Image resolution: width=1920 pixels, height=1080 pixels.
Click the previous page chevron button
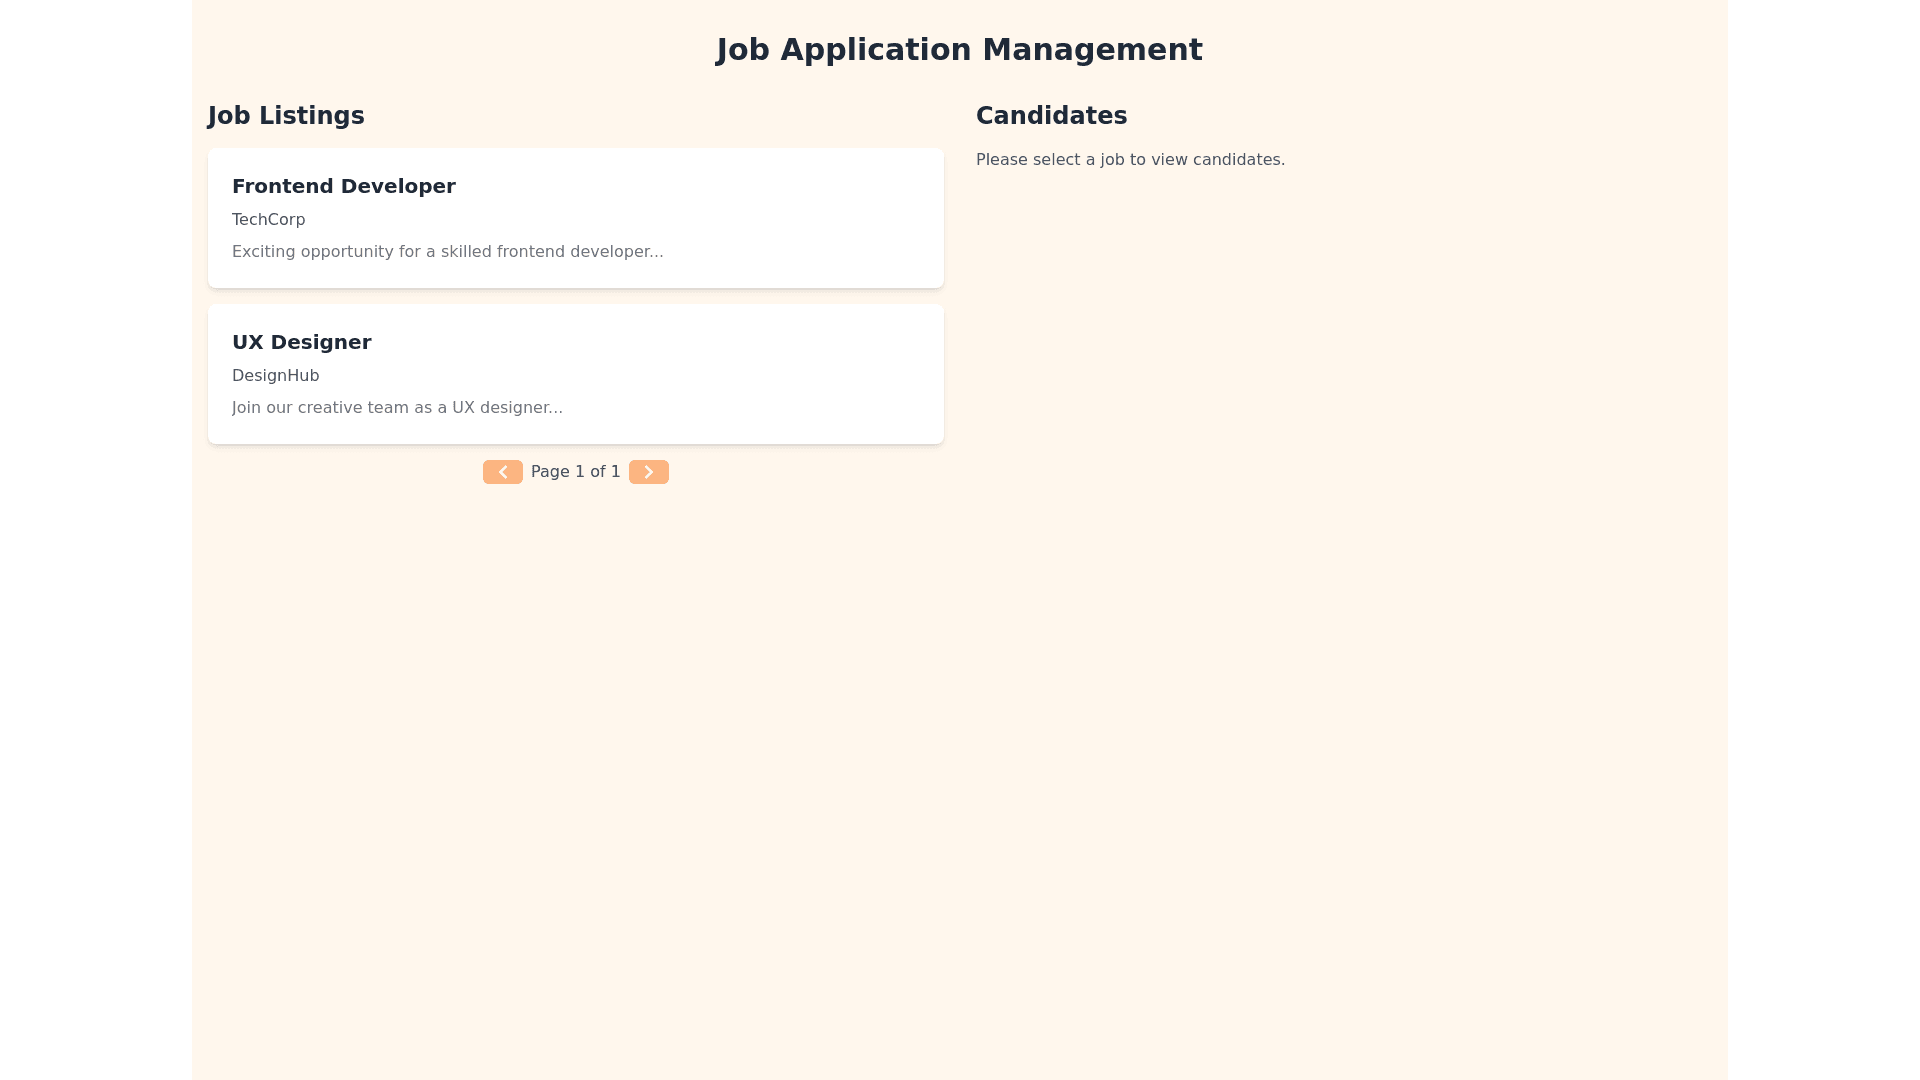(x=502, y=472)
